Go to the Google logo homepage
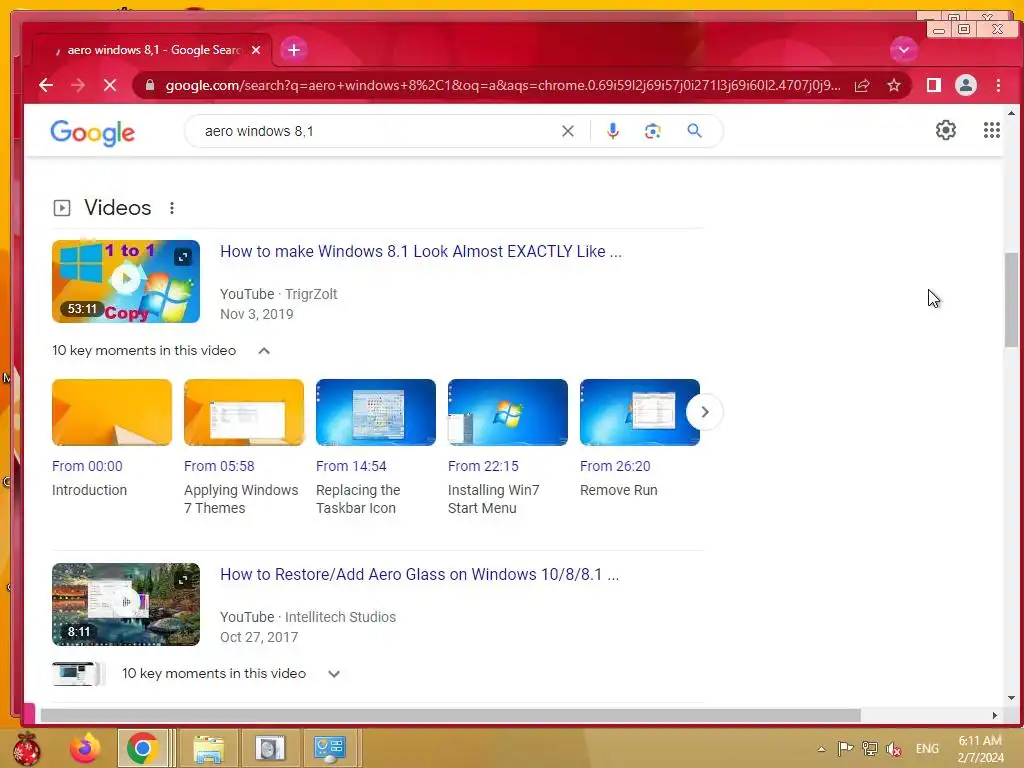Image resolution: width=1024 pixels, height=768 pixels. click(x=93, y=133)
